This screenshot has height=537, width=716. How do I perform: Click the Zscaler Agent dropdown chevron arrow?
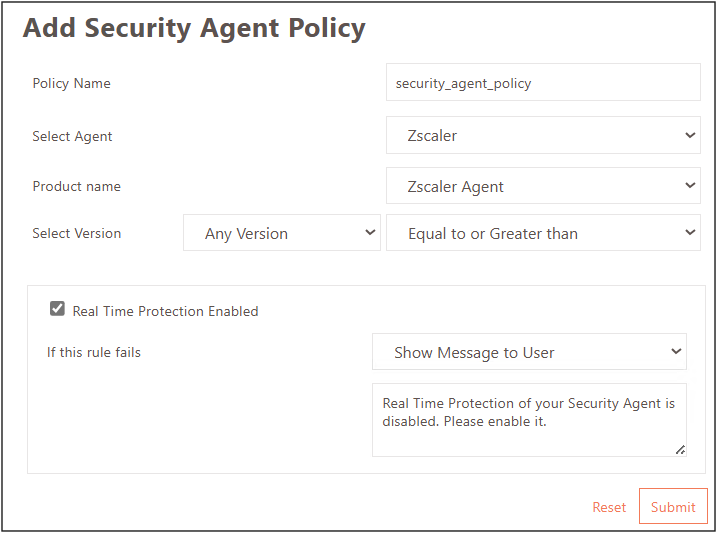690,185
